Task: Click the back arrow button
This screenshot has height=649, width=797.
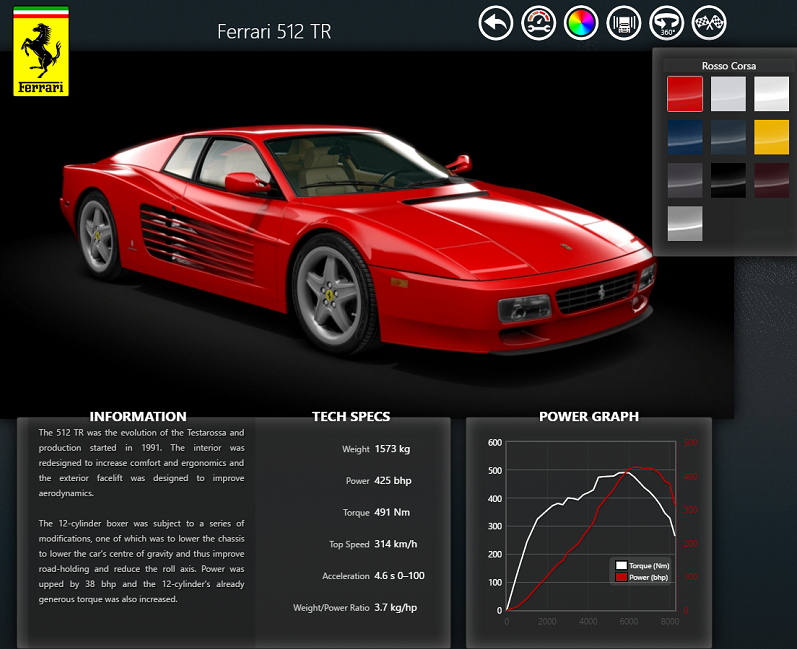Action: (x=495, y=22)
